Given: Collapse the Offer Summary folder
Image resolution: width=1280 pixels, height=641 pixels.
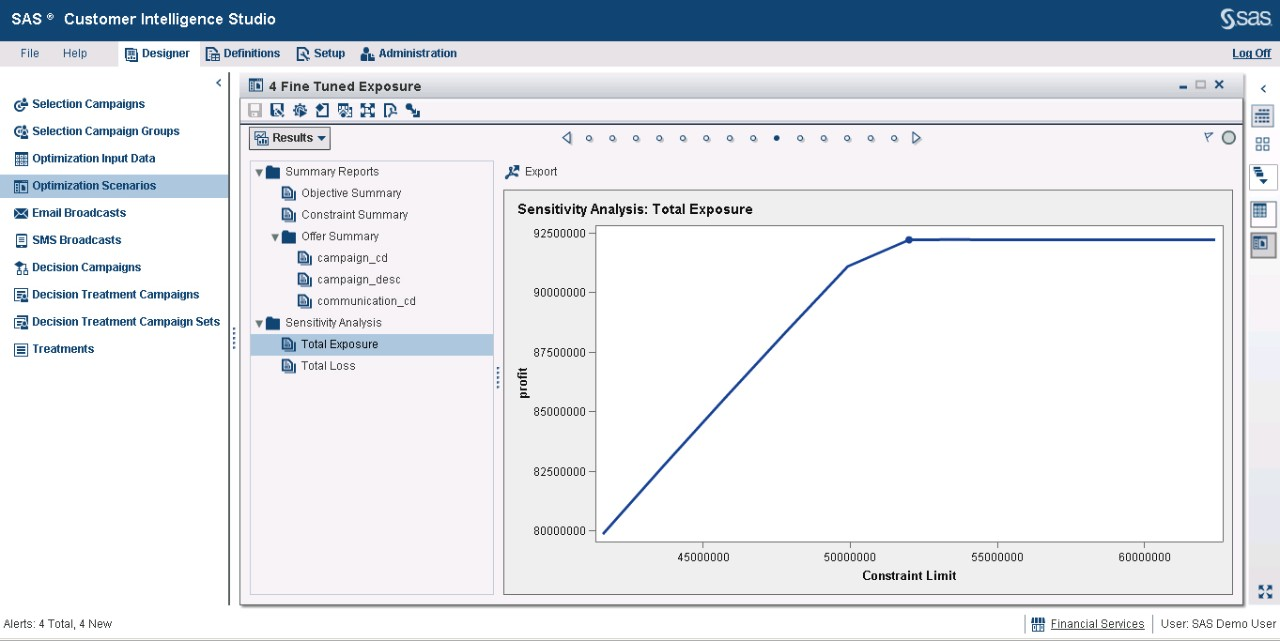Looking at the screenshot, I should pyautogui.click(x=275, y=237).
